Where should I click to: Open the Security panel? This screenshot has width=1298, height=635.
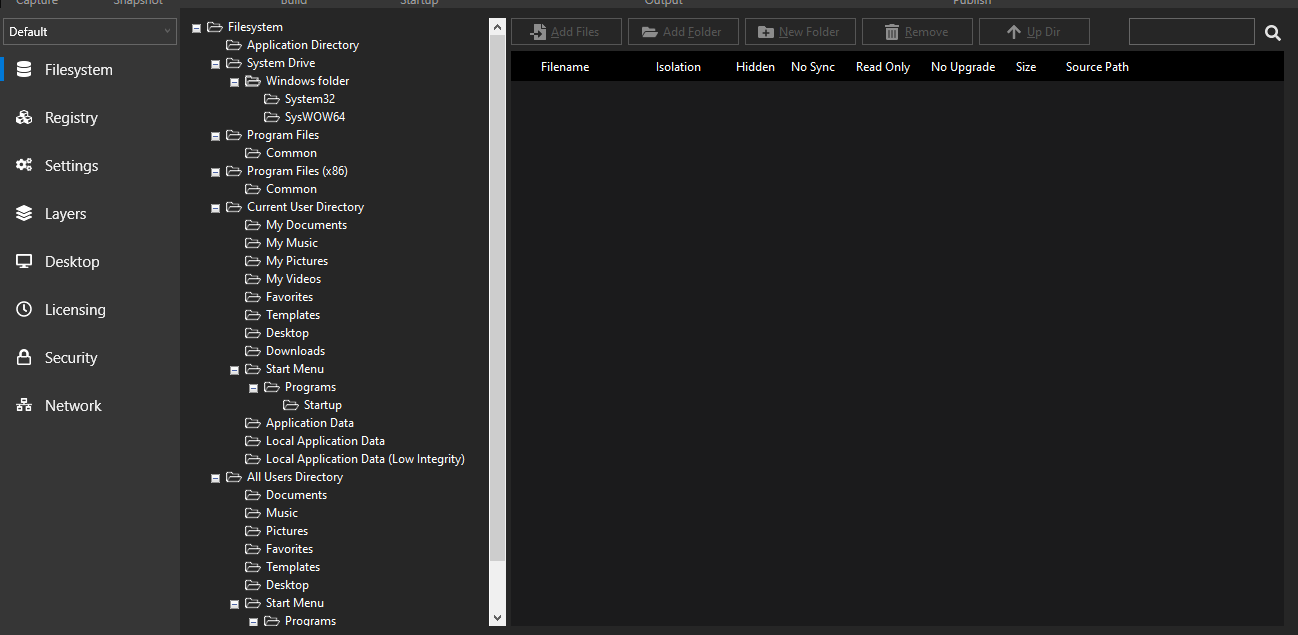tap(71, 357)
